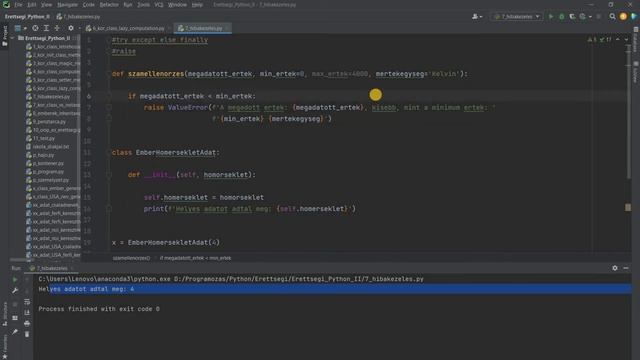The image size is (640, 360).
Task: Toggle fold marker at line 11 class definition
Action: click(109, 153)
